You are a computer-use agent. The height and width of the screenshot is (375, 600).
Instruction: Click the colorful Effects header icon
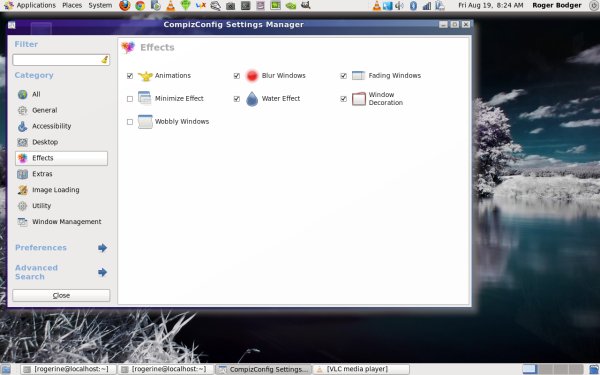[x=128, y=47]
